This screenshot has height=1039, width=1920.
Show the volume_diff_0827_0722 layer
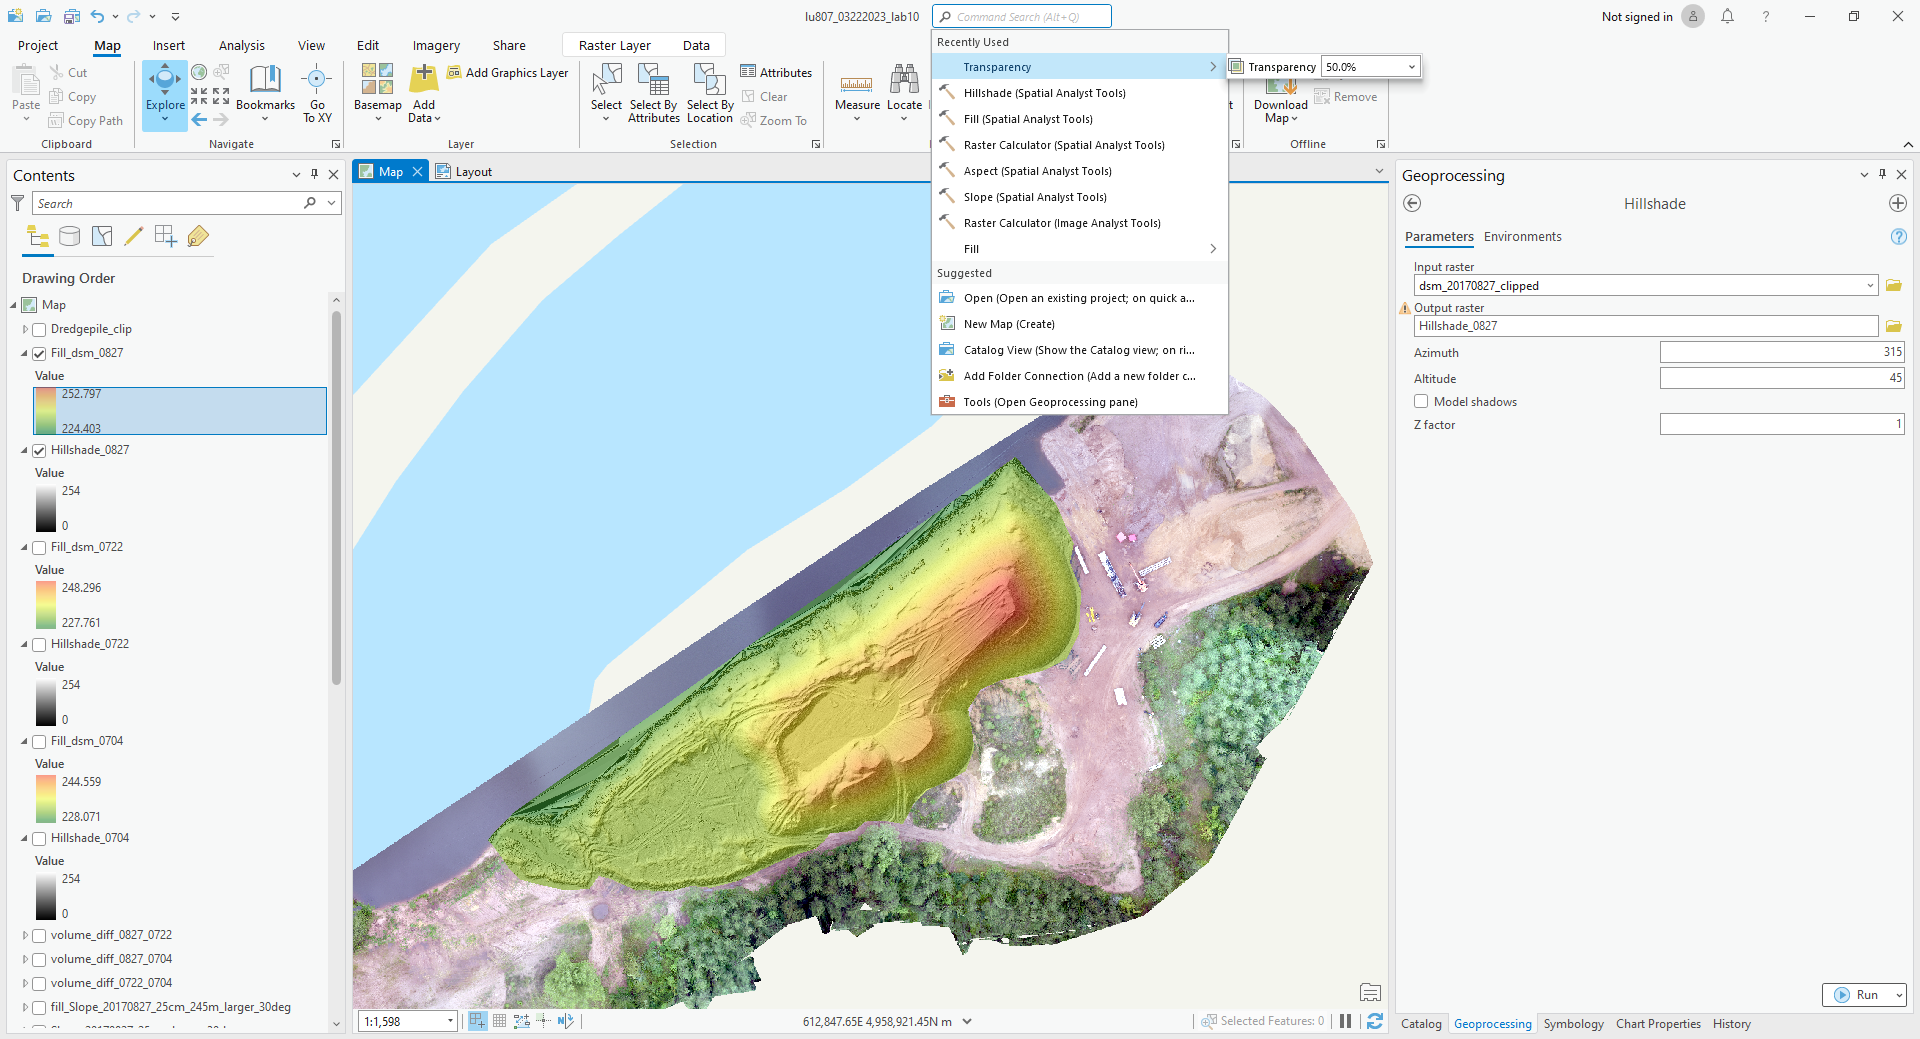[x=39, y=935]
